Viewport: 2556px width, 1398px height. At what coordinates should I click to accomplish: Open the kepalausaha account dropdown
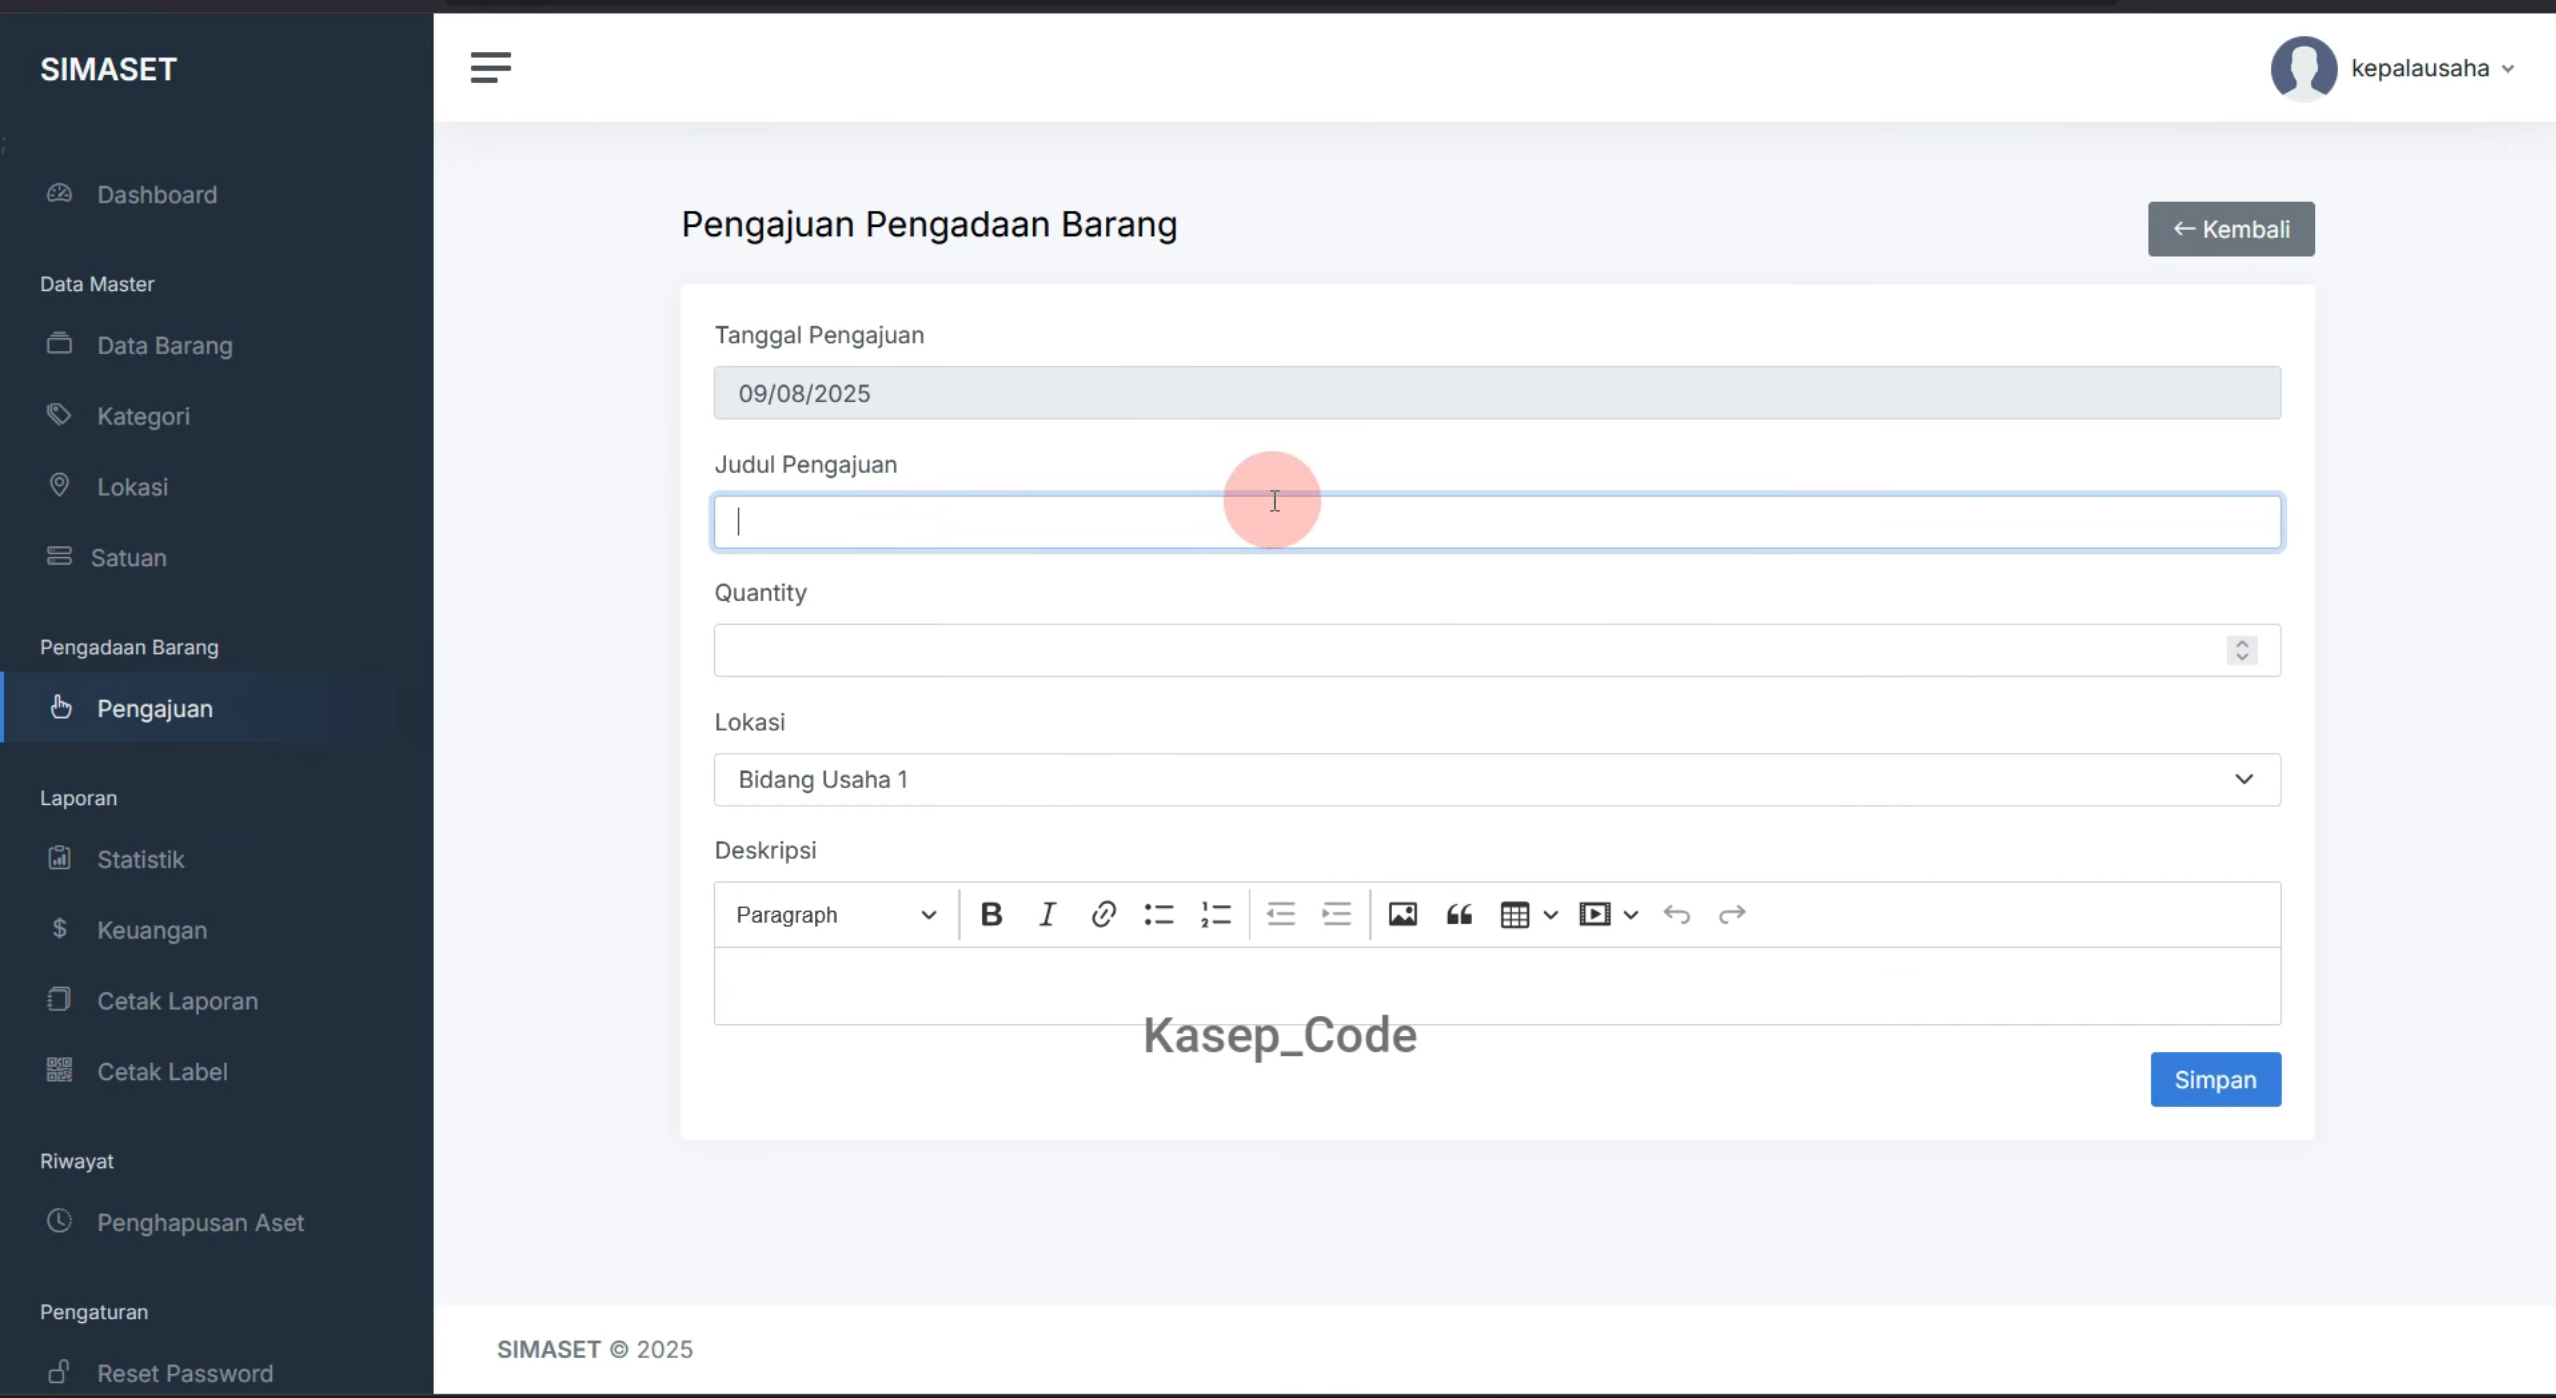[2432, 68]
